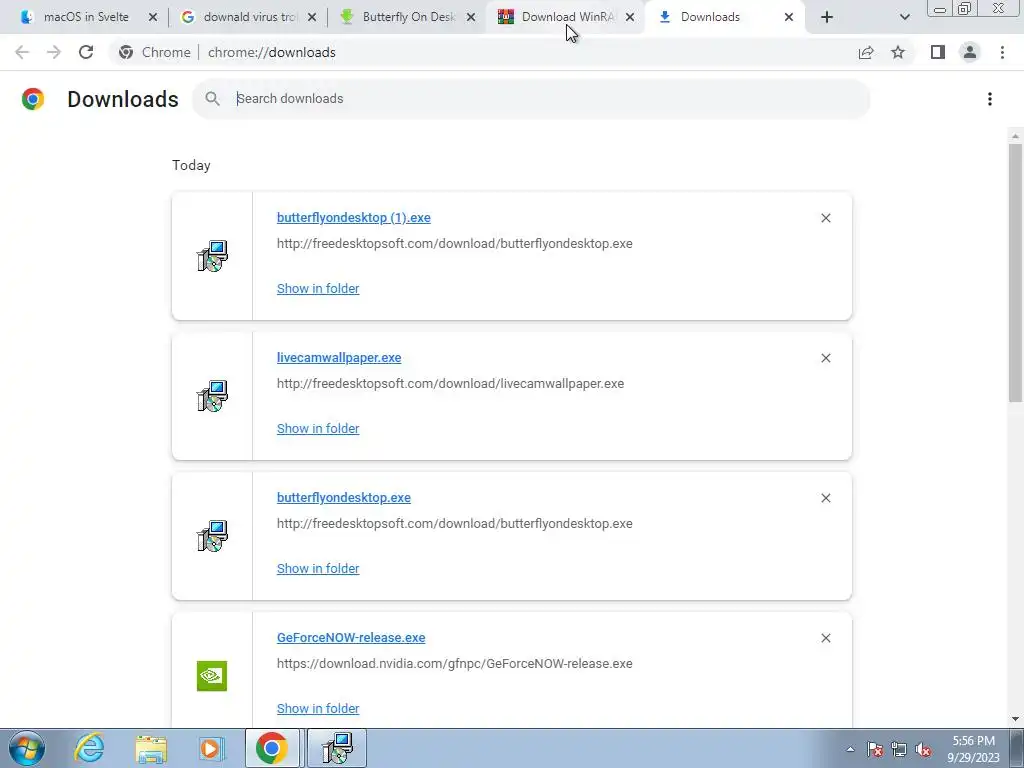Image resolution: width=1024 pixels, height=768 pixels.
Task: Show hidden system tray icons
Action: (850, 749)
